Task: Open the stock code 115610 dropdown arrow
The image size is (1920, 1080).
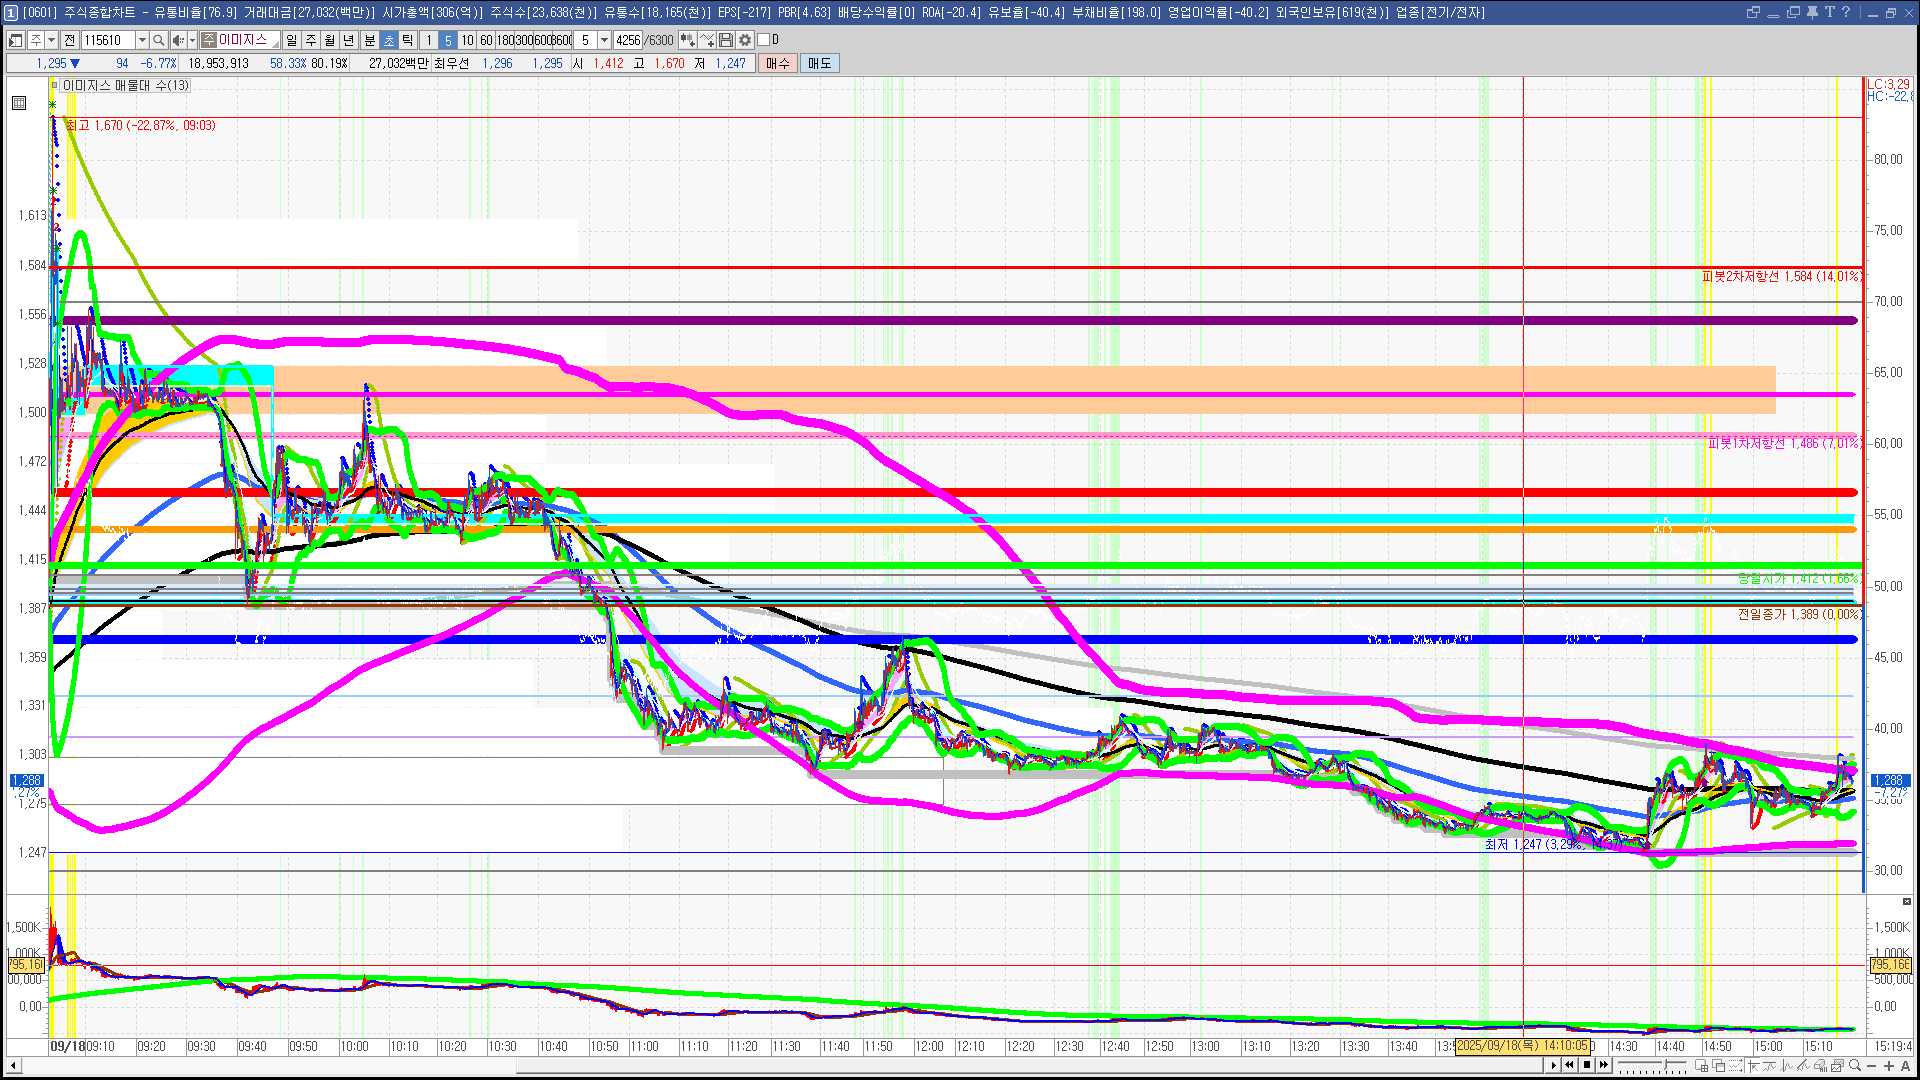Action: [x=142, y=40]
